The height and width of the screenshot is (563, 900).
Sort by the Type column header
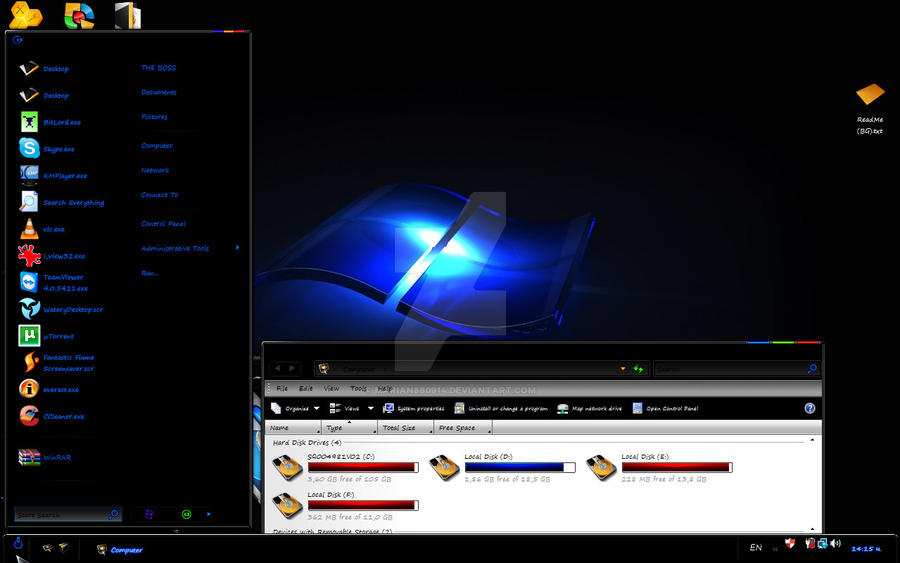pyautogui.click(x=349, y=428)
